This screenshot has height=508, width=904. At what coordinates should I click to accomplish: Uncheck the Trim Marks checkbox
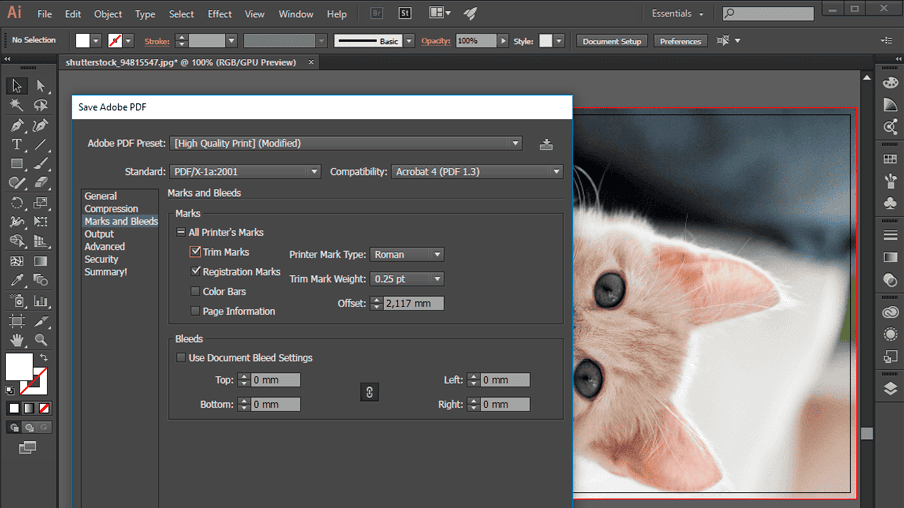[196, 252]
